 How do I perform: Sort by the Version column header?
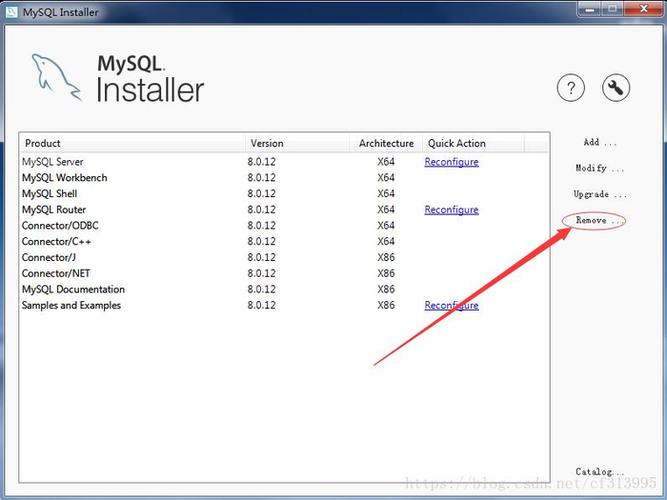[297, 143]
